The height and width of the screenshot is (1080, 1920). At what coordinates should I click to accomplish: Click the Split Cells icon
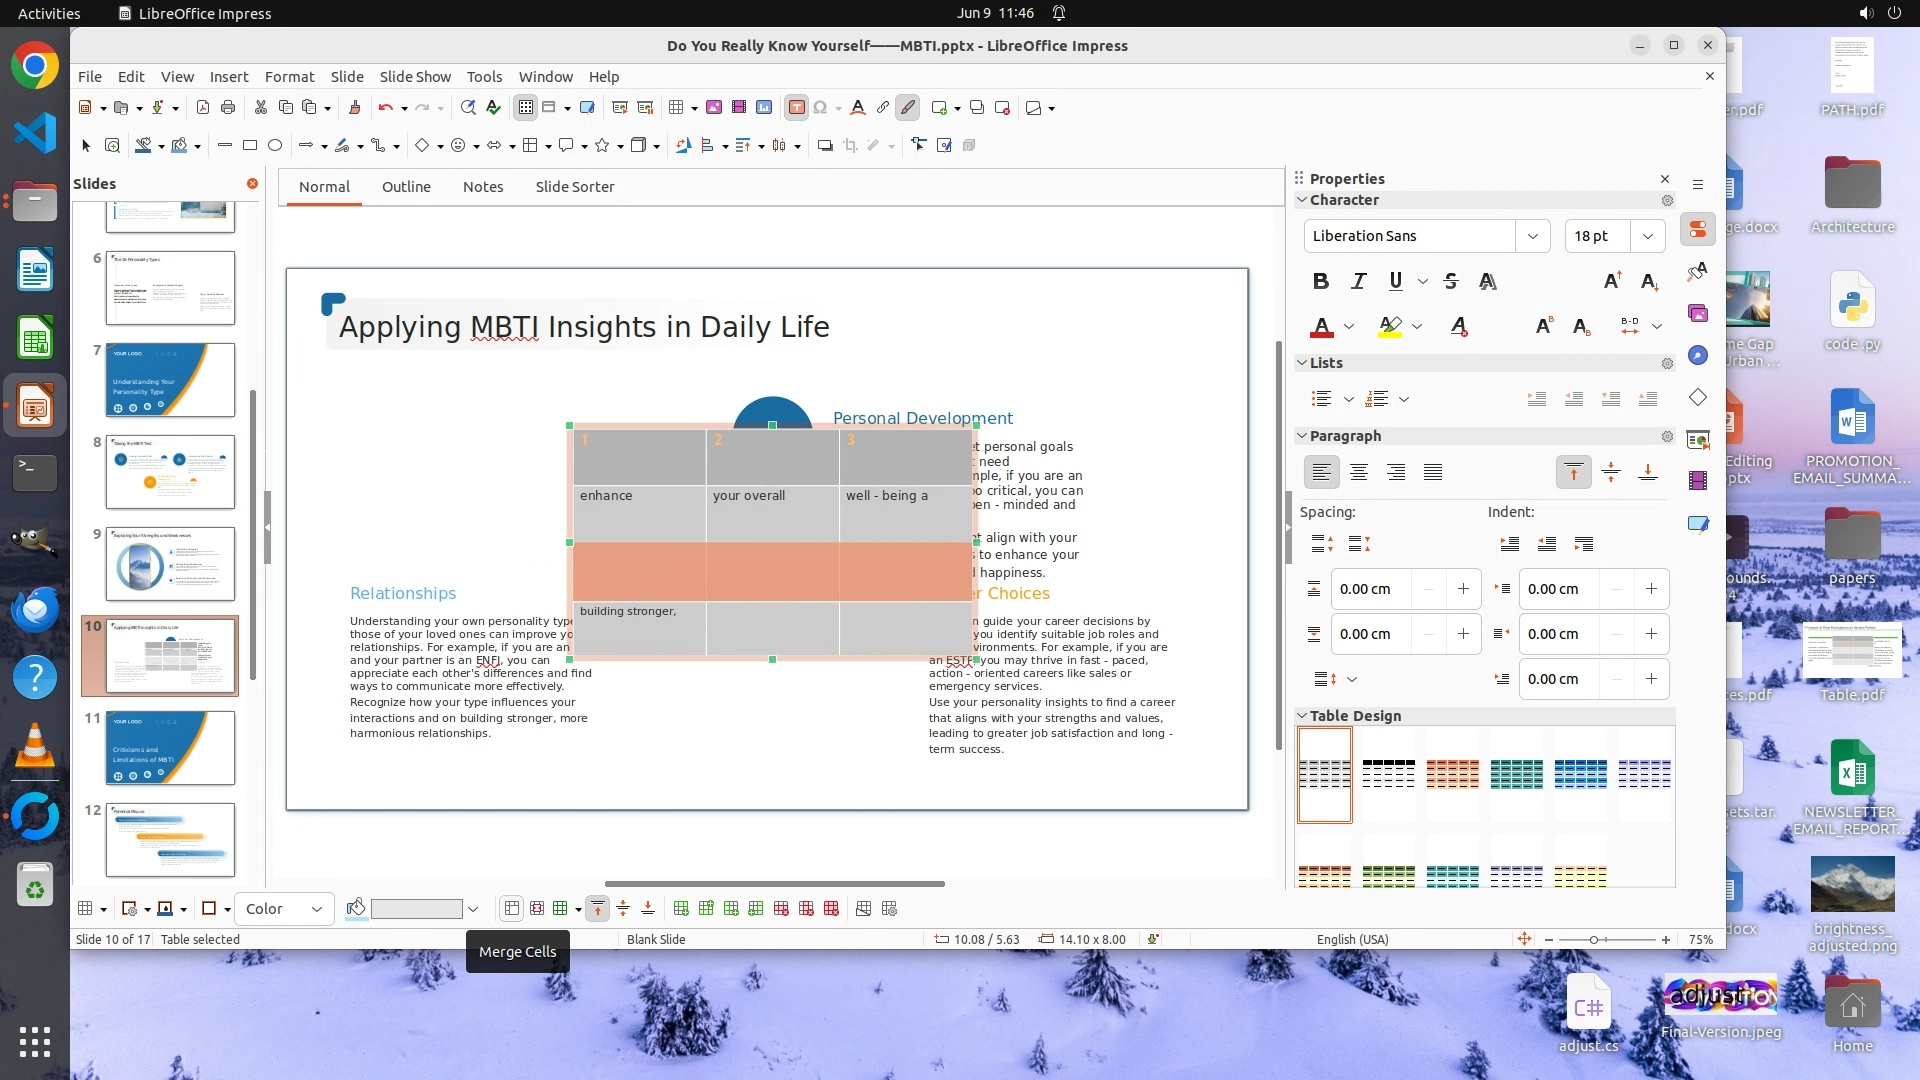pyautogui.click(x=537, y=909)
